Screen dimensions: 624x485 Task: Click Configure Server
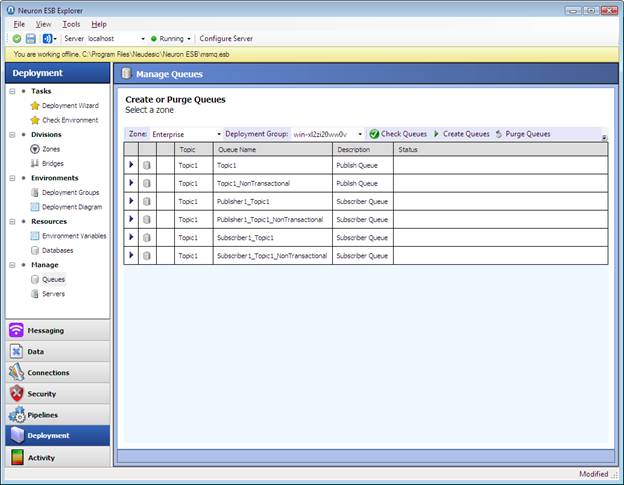click(226, 39)
